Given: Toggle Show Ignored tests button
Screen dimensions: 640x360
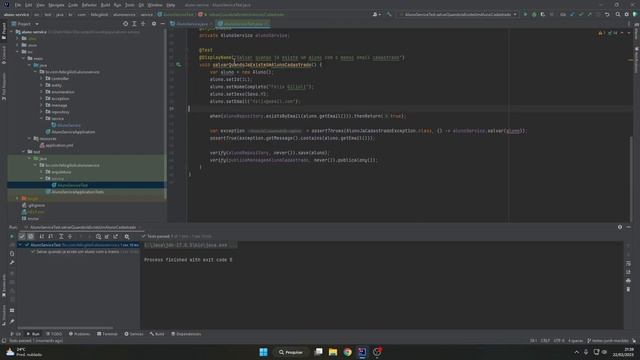Looking at the screenshot, I should tap(31, 236).
